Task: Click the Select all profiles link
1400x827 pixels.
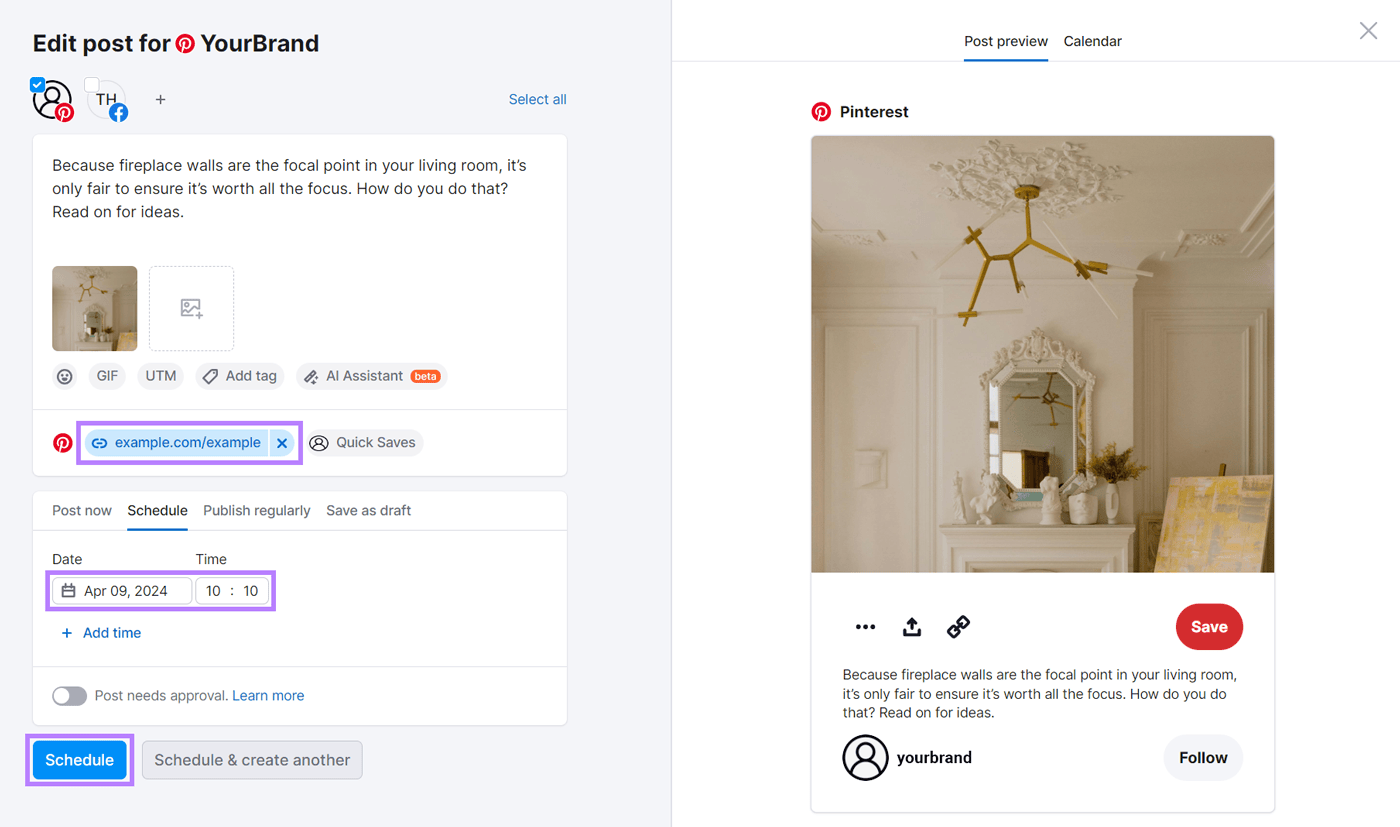Action: pyautogui.click(x=537, y=99)
